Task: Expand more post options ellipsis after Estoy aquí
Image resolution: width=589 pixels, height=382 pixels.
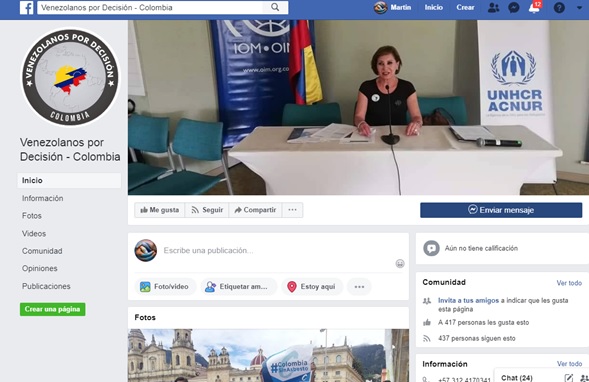Action: 359,287
